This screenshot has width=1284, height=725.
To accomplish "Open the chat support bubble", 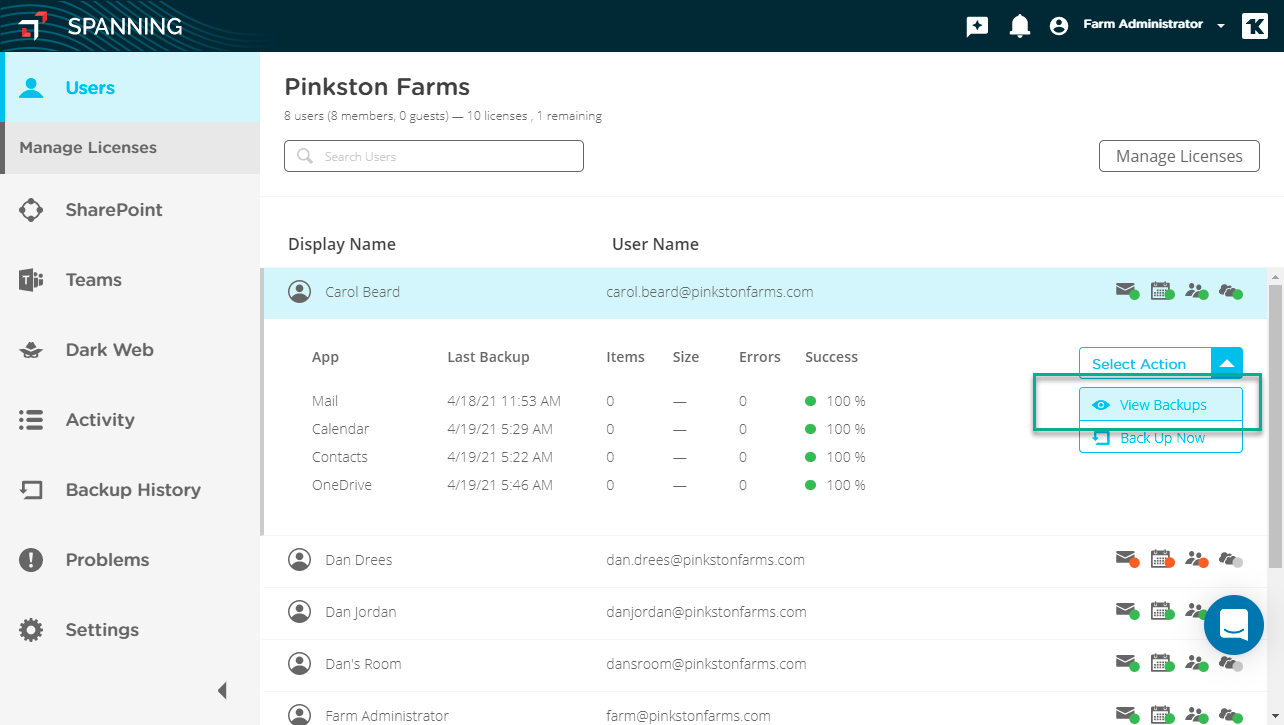I will click(1234, 625).
